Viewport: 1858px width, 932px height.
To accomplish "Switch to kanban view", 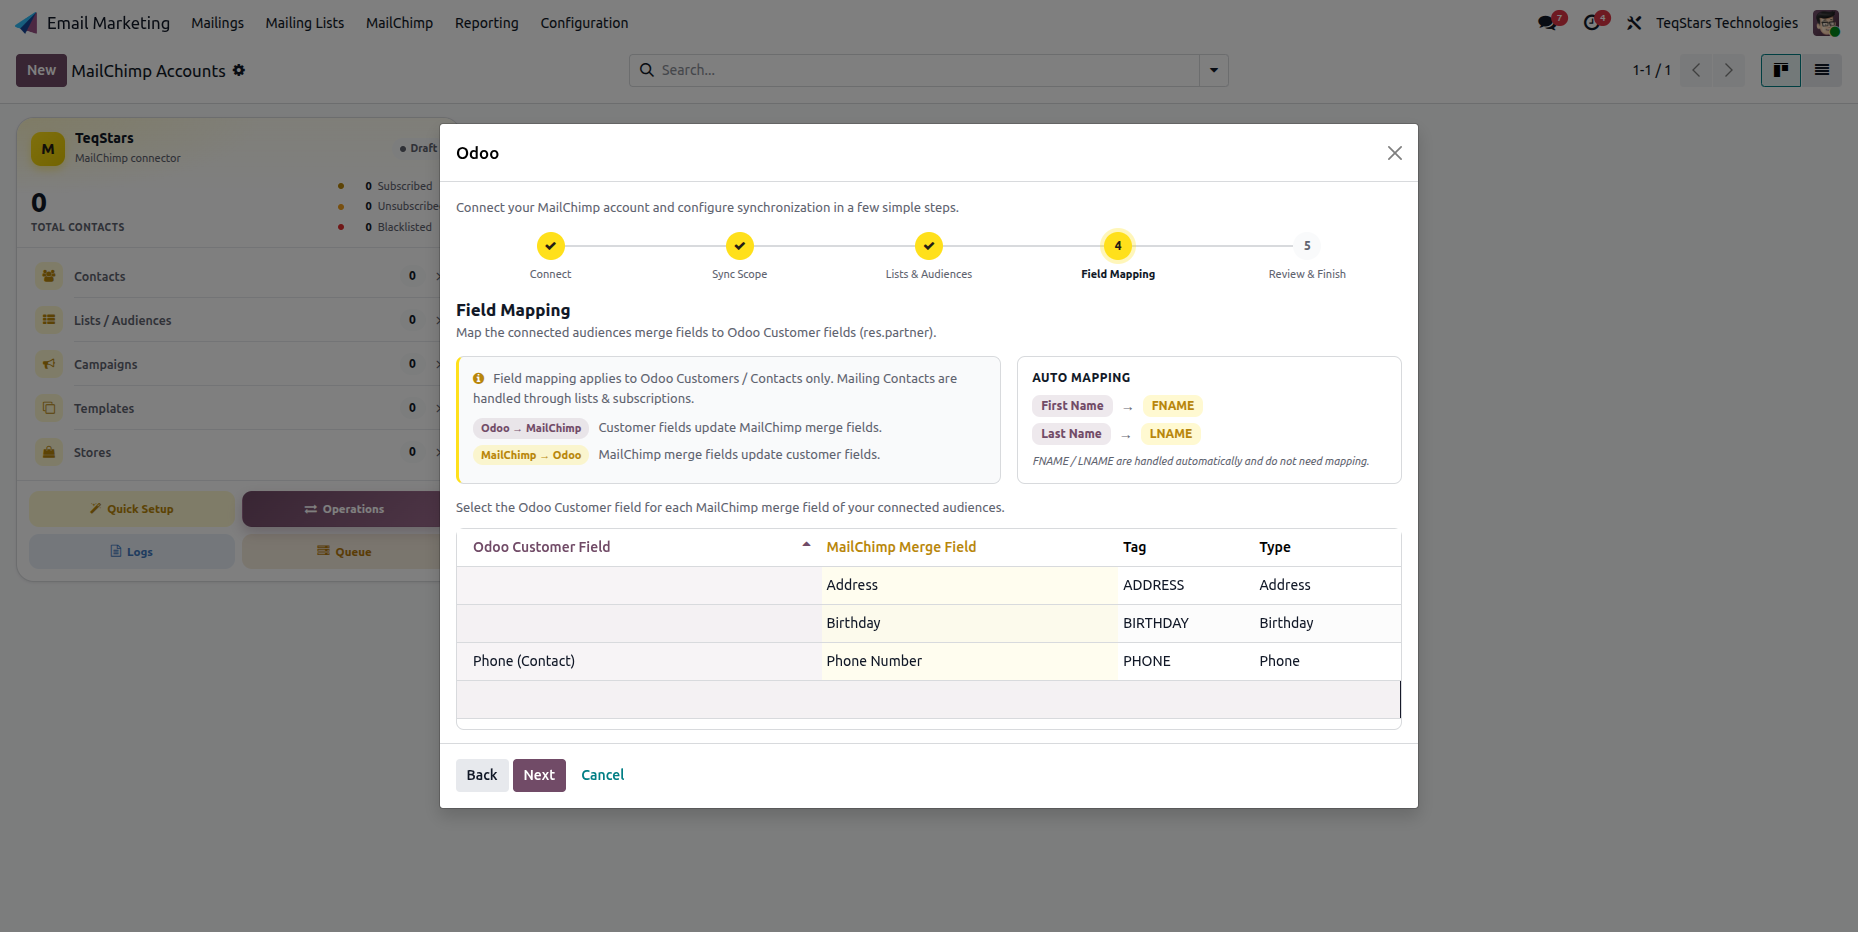I will [1781, 70].
